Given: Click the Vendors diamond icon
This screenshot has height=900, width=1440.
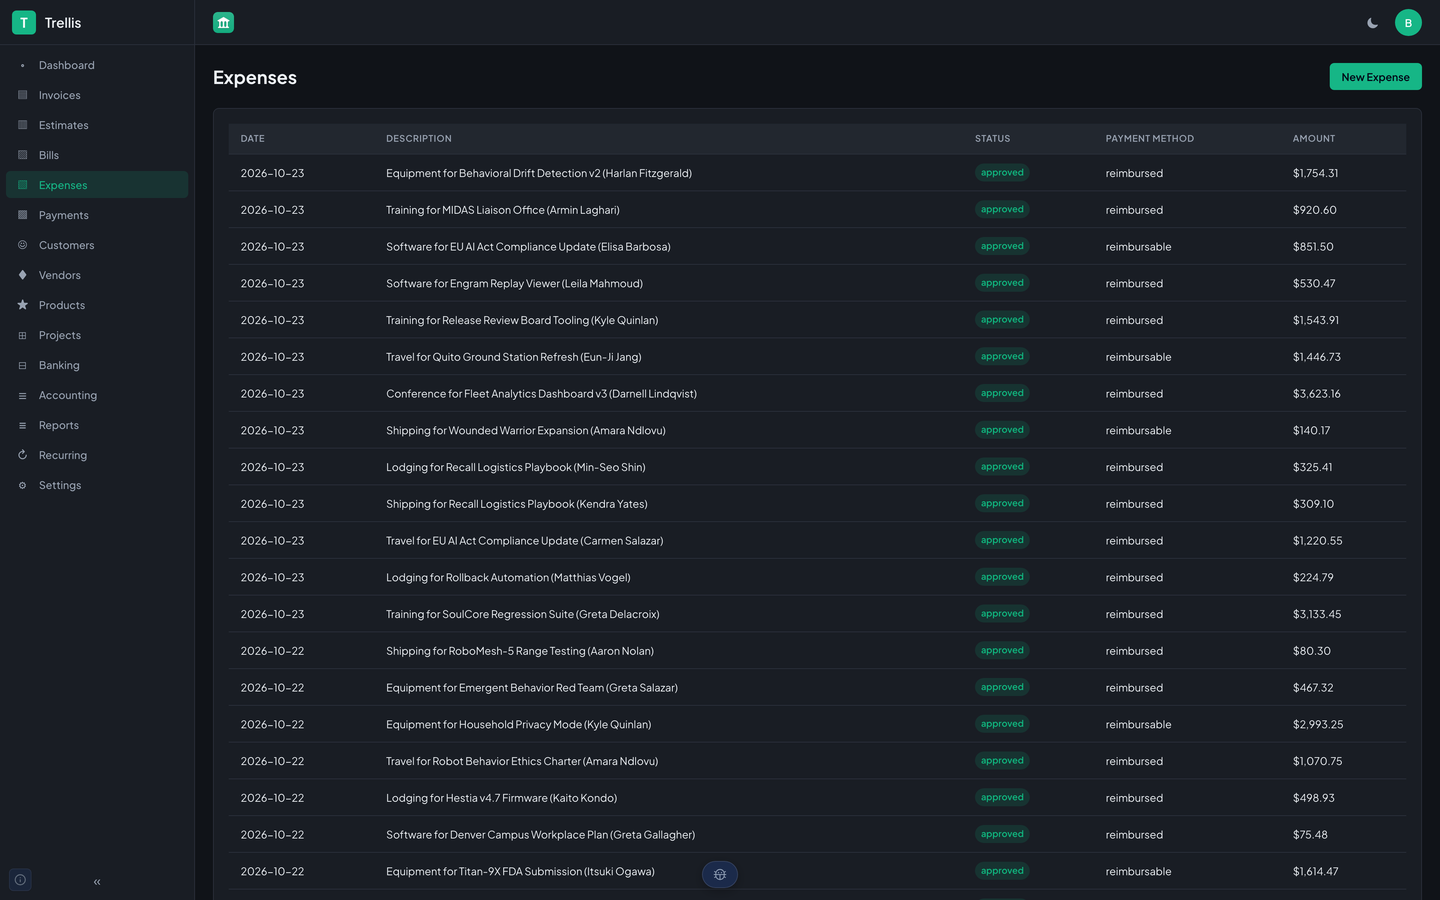Looking at the screenshot, I should coord(22,275).
